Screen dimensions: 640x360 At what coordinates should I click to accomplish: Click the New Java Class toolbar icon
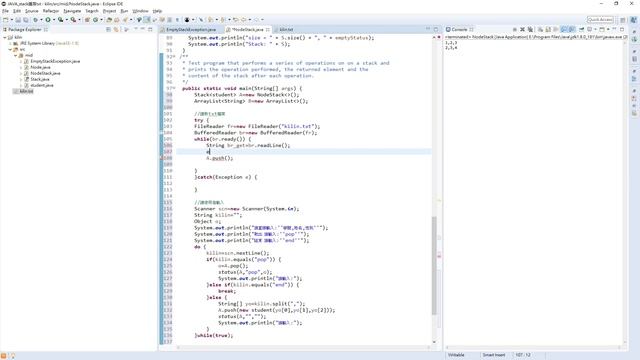pos(95,20)
